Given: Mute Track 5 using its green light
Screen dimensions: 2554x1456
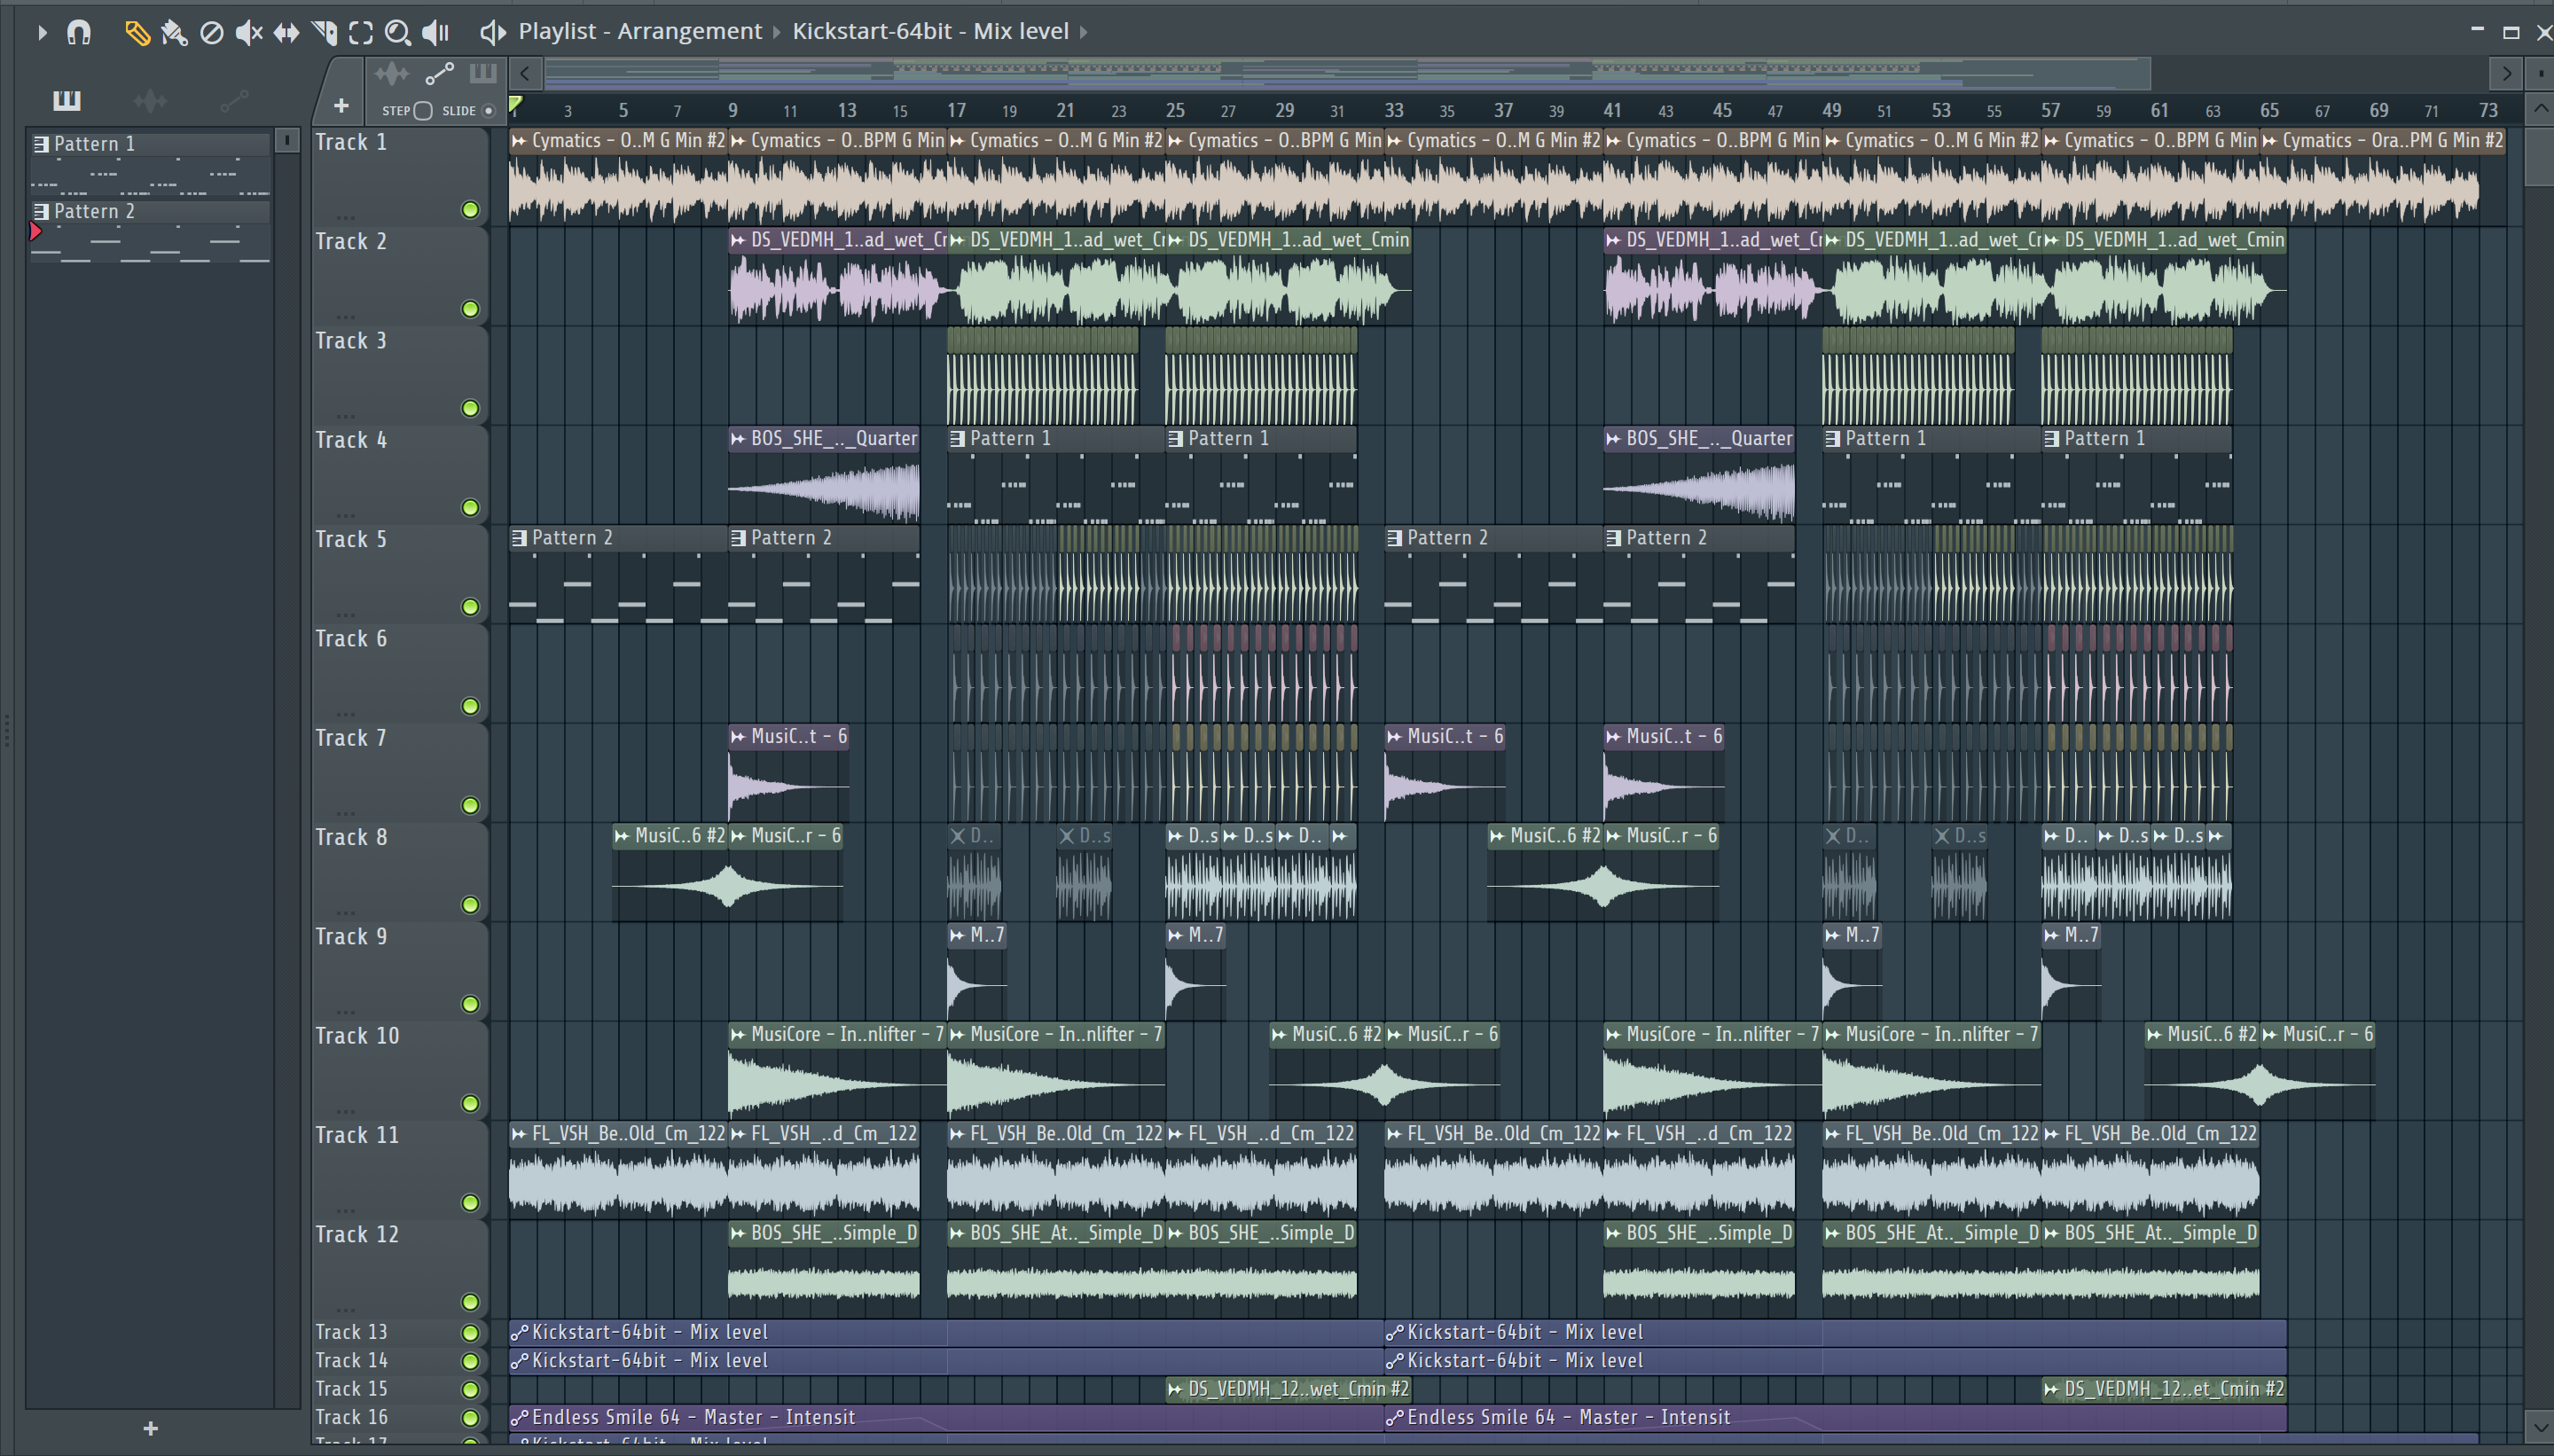Looking at the screenshot, I should tap(470, 607).
